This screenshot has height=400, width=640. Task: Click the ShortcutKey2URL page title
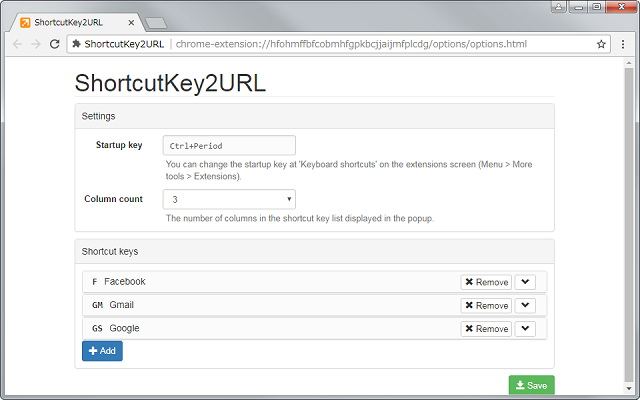pyautogui.click(x=170, y=83)
